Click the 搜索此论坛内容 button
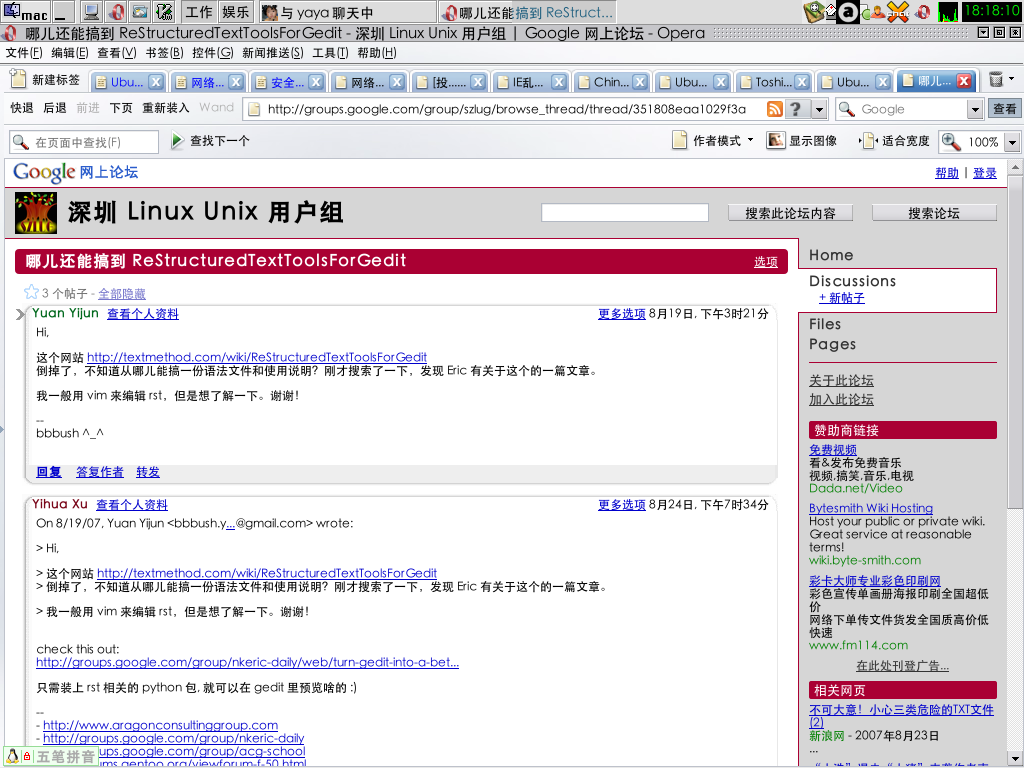This screenshot has width=1024, height=768. click(x=790, y=213)
